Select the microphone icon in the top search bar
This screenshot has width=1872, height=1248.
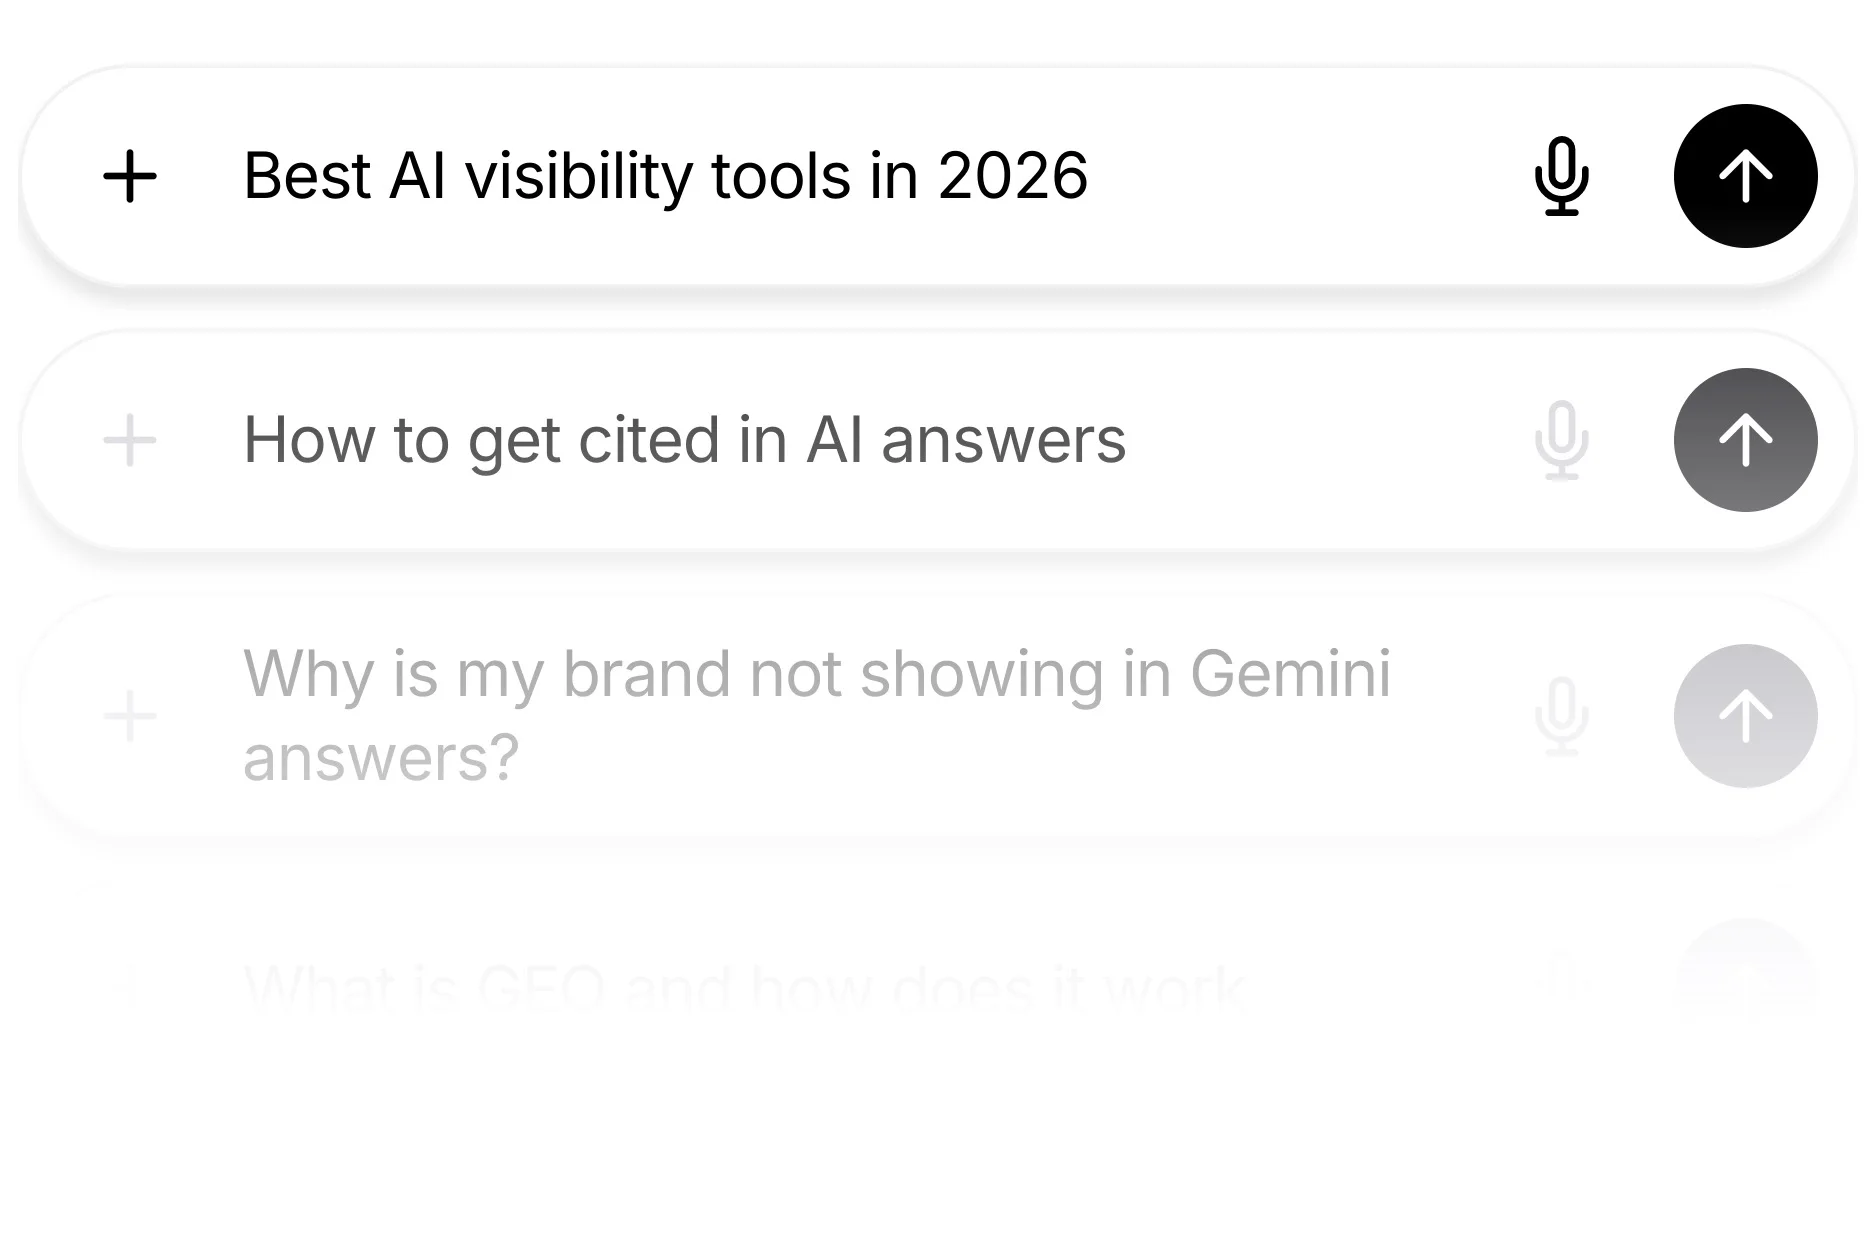point(1561,177)
